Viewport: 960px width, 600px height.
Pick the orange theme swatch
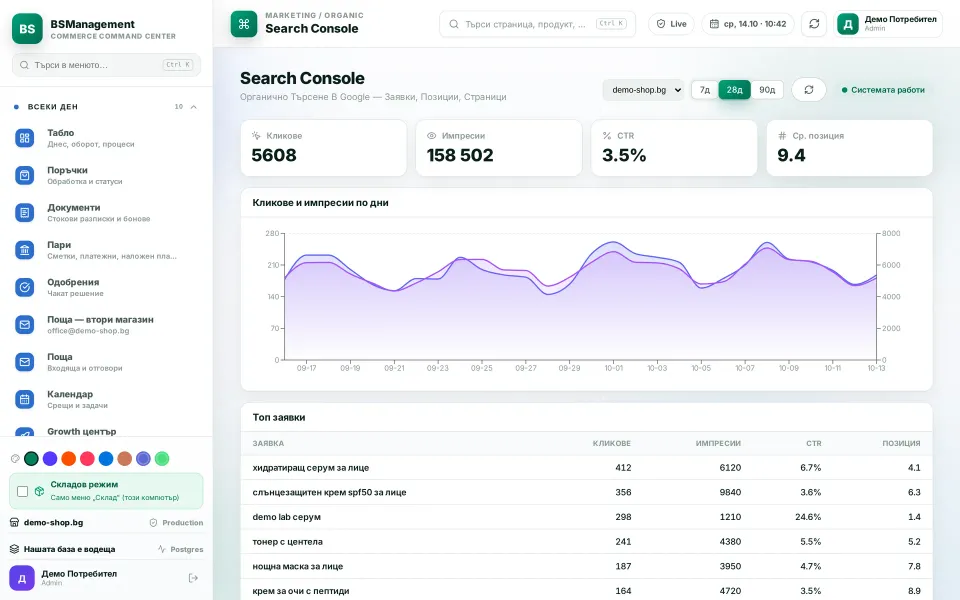tap(69, 459)
